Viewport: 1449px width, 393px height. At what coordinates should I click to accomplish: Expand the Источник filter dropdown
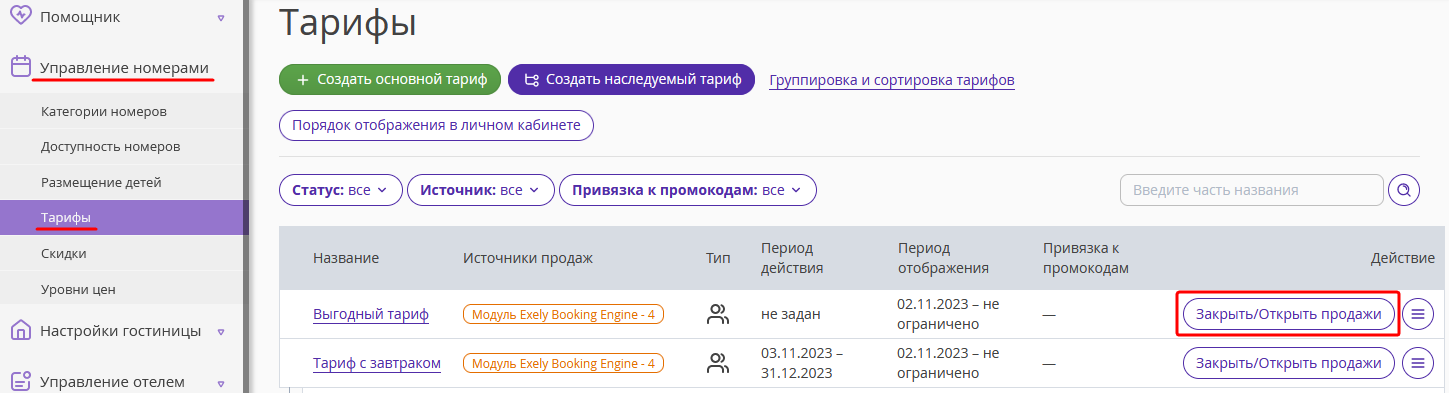481,190
